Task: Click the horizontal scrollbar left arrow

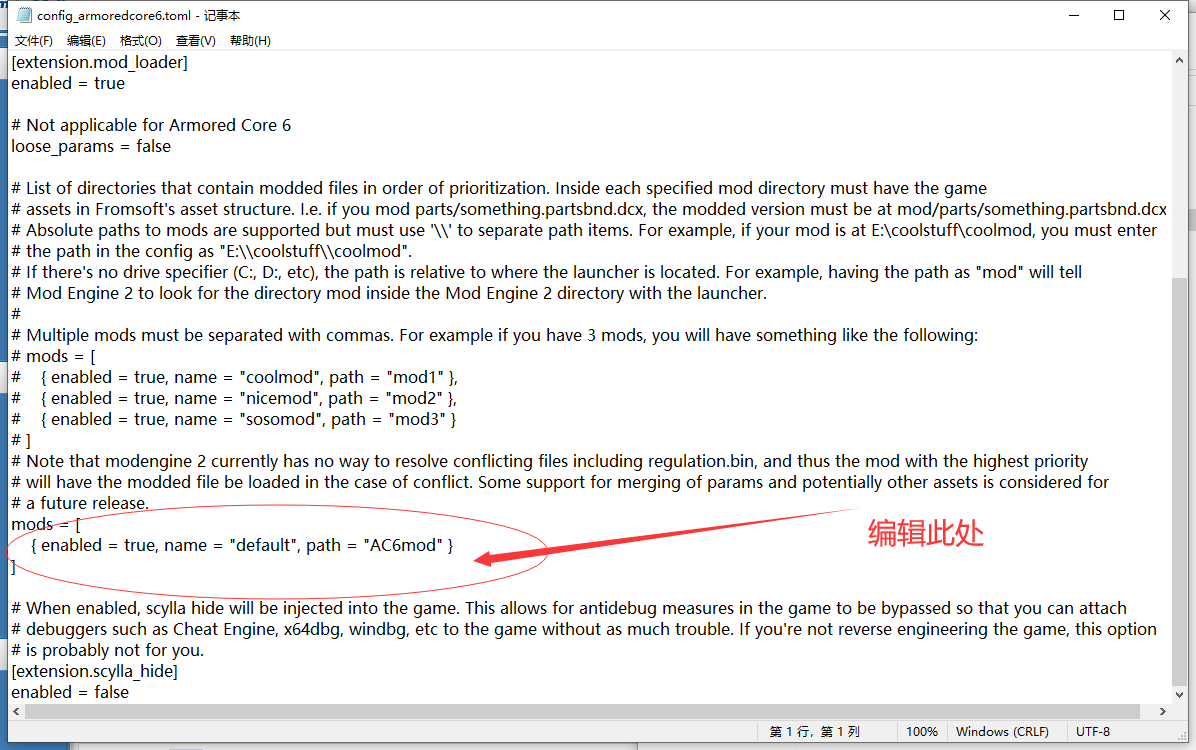Action: [17, 711]
